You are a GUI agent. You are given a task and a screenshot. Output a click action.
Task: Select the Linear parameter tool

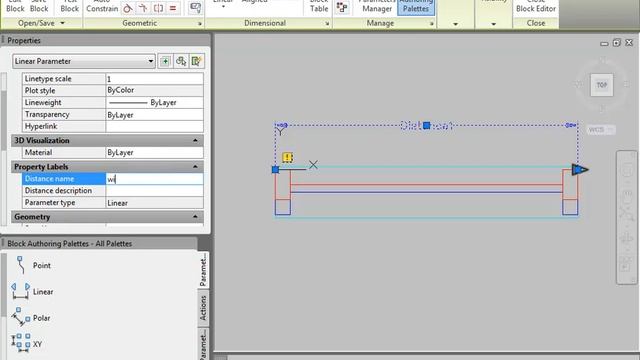[32, 291]
